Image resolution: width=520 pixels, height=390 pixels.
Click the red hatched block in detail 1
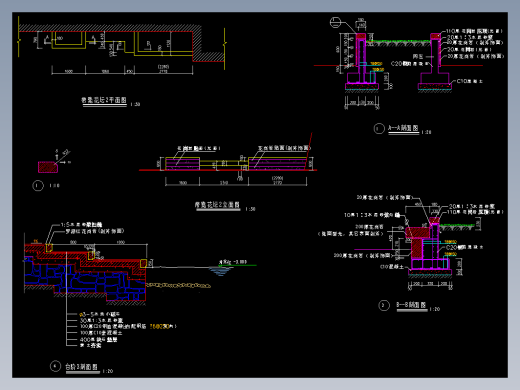click(48, 167)
